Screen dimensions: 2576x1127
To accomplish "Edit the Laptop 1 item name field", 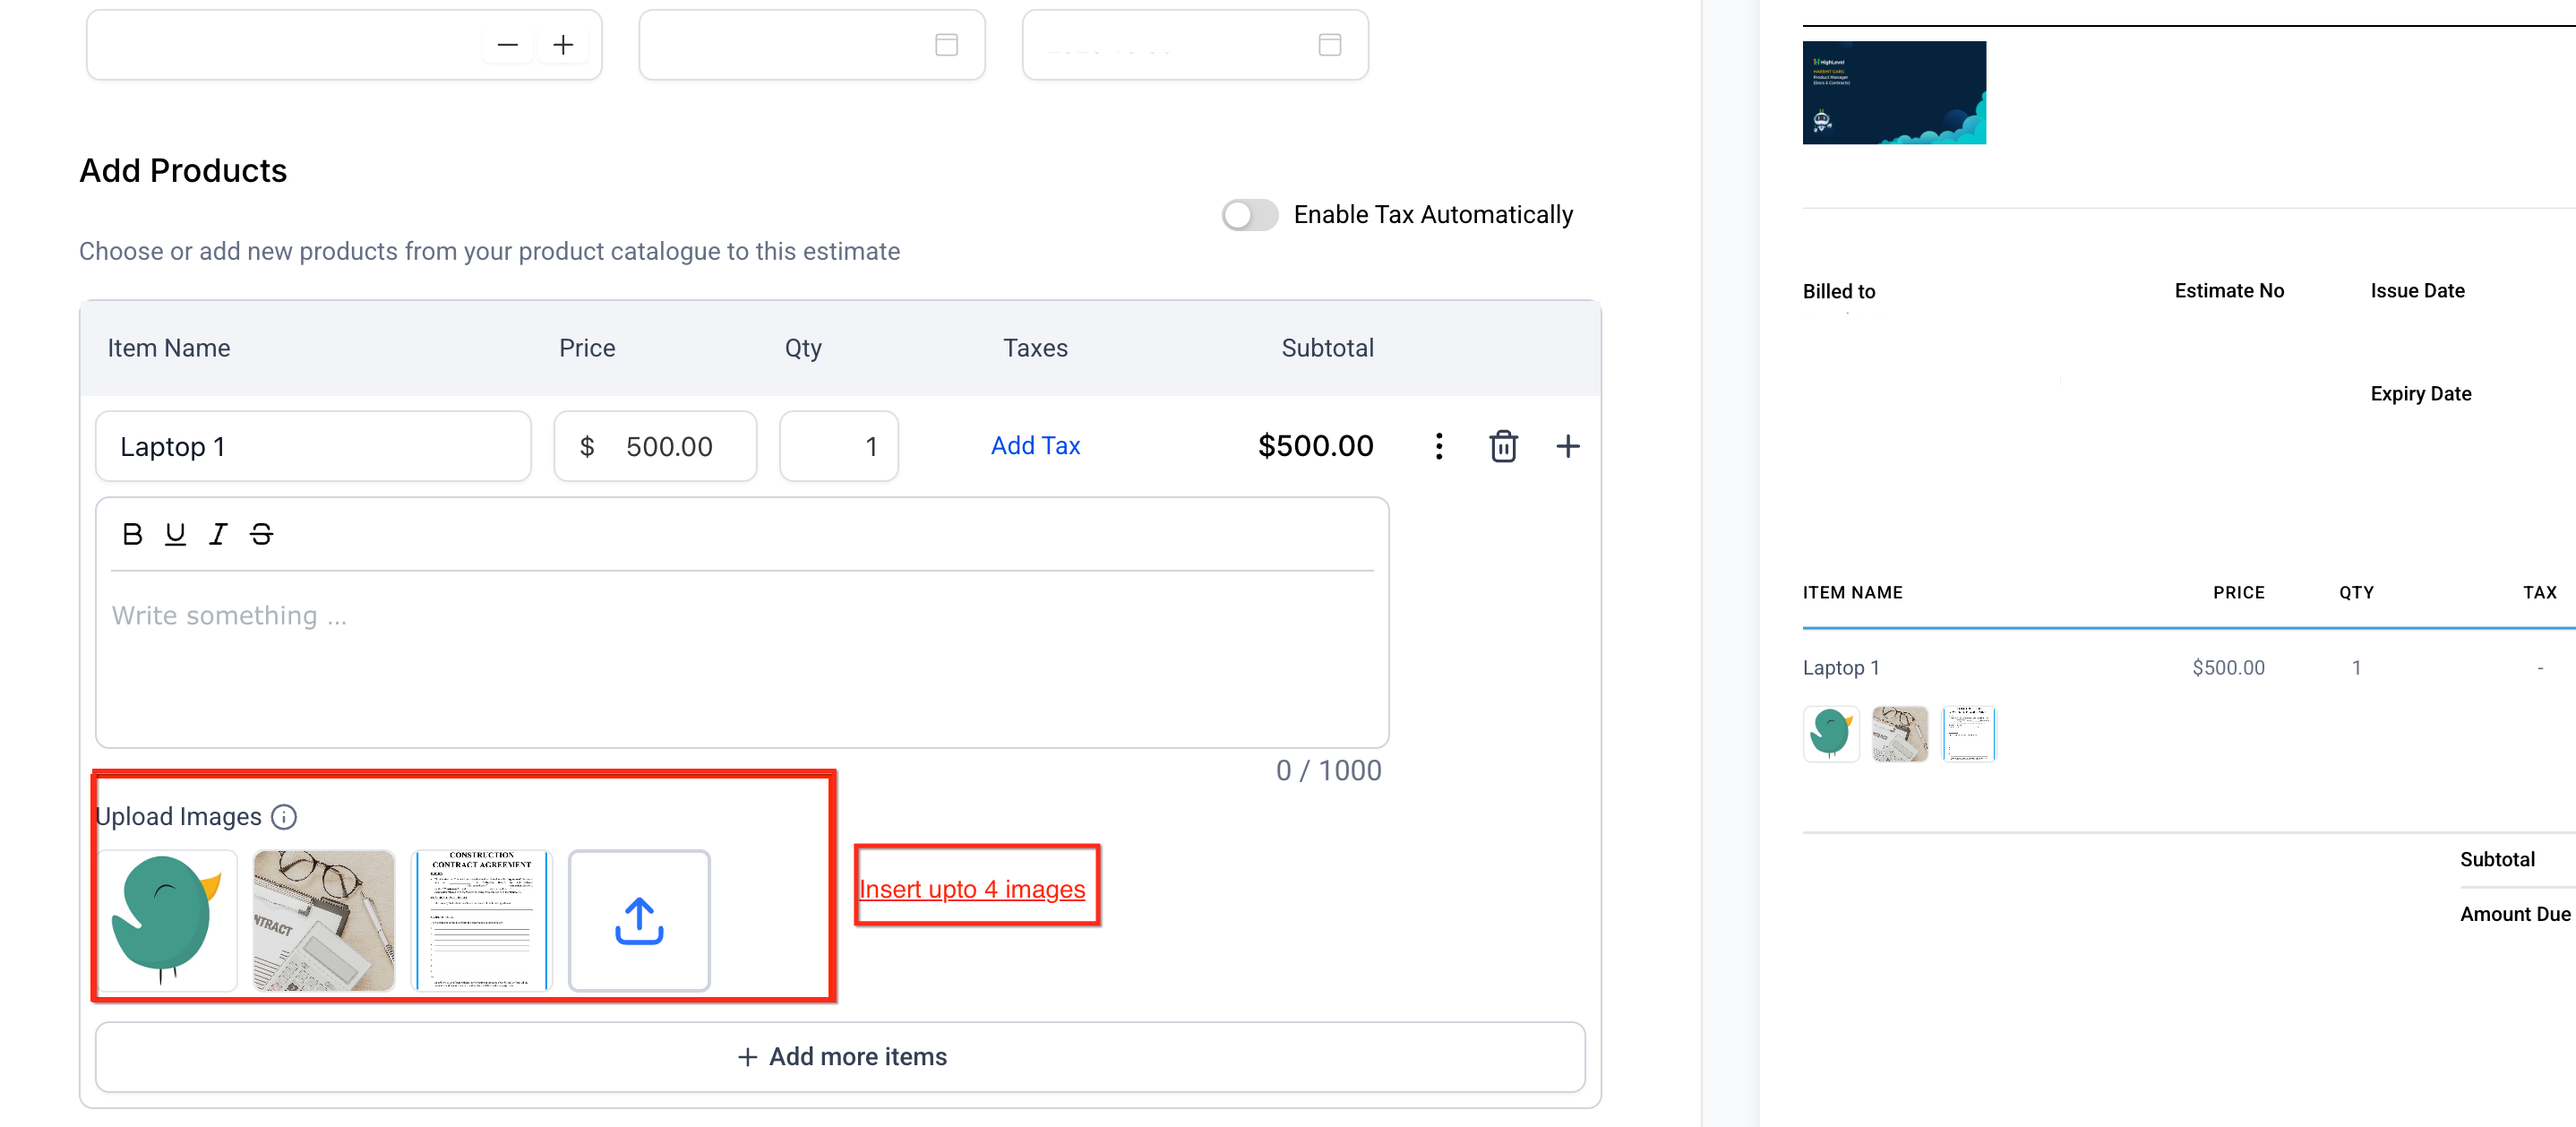I will tap(313, 446).
